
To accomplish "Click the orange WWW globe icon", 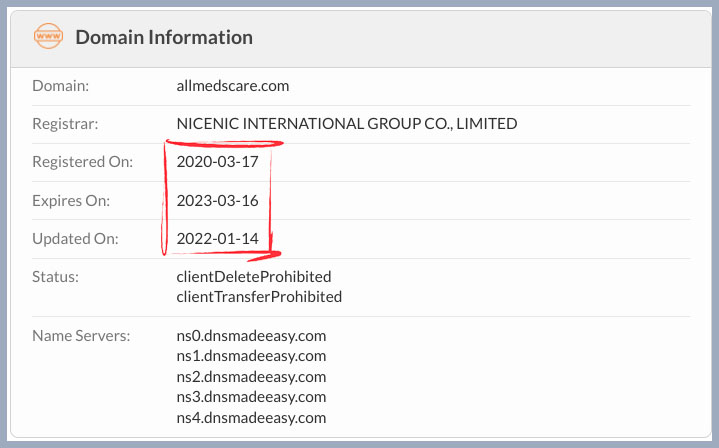I will pos(48,38).
